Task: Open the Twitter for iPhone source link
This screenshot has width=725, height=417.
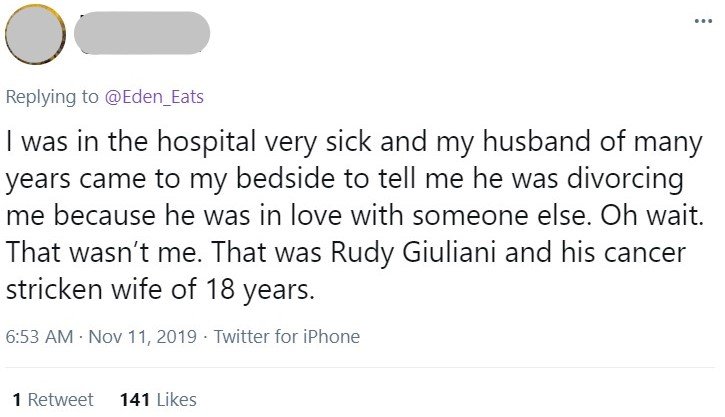Action: point(285,337)
